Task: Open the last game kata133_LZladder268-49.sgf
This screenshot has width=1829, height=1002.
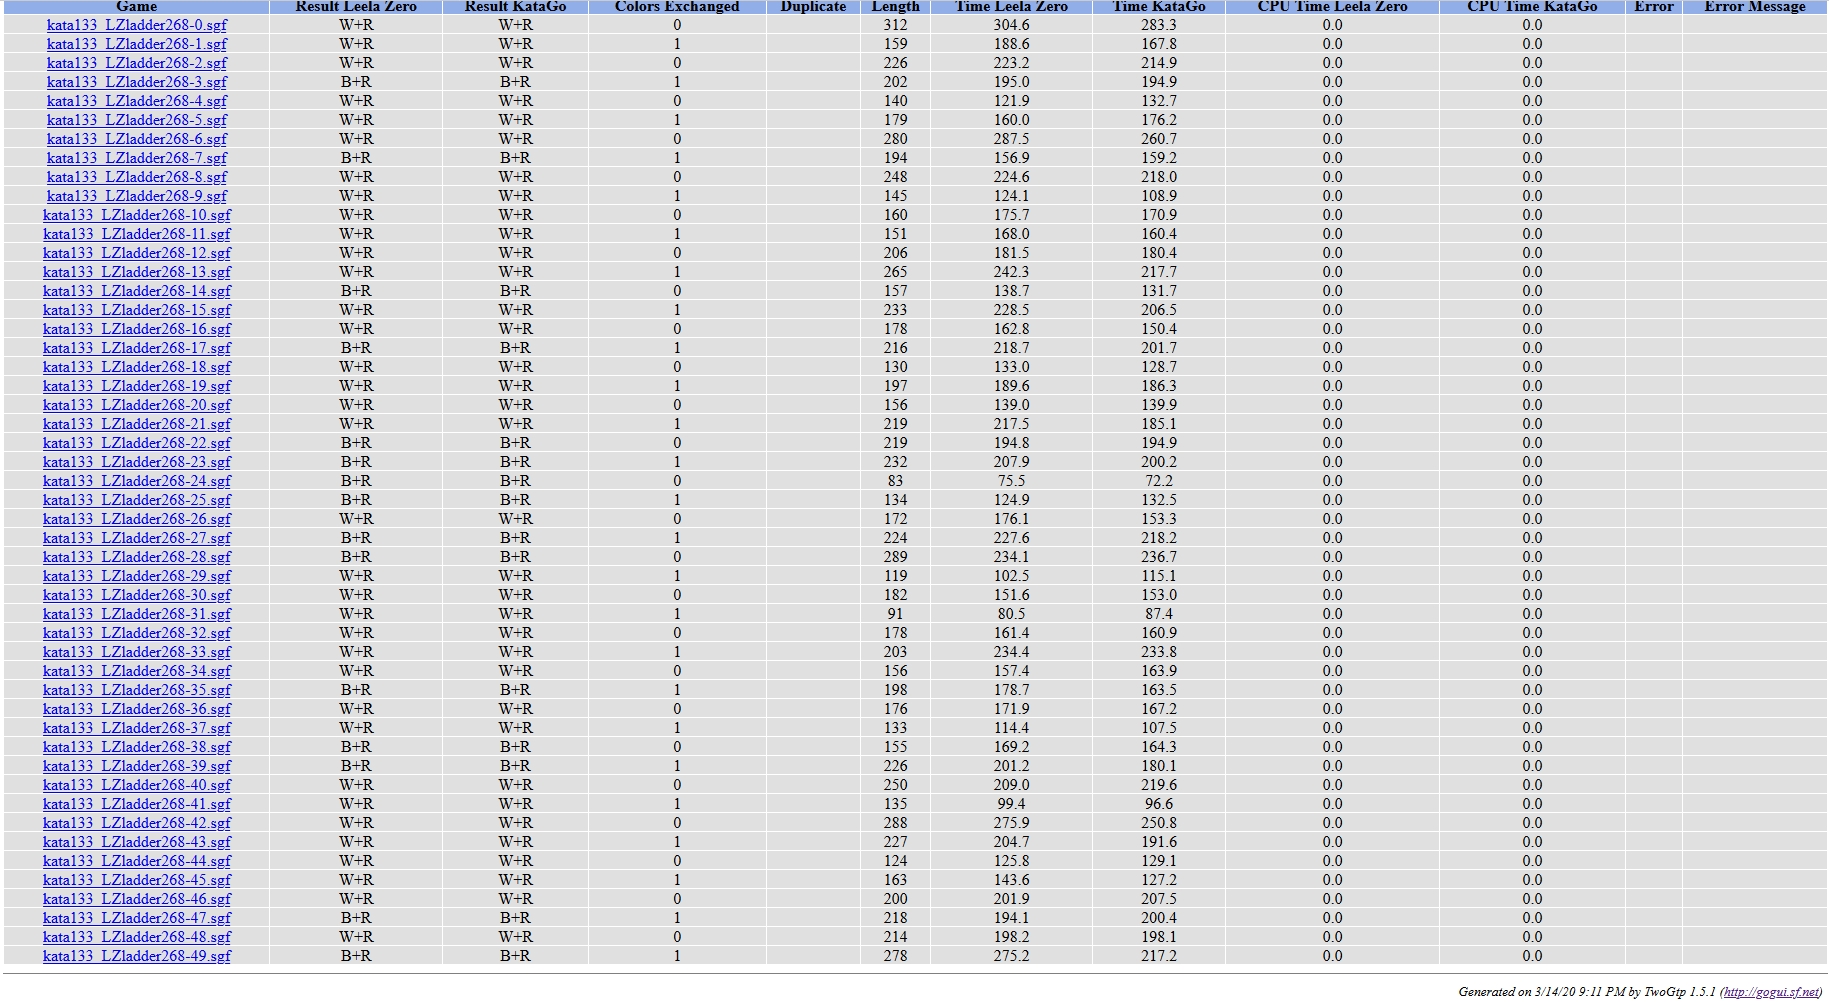Action: [x=136, y=956]
